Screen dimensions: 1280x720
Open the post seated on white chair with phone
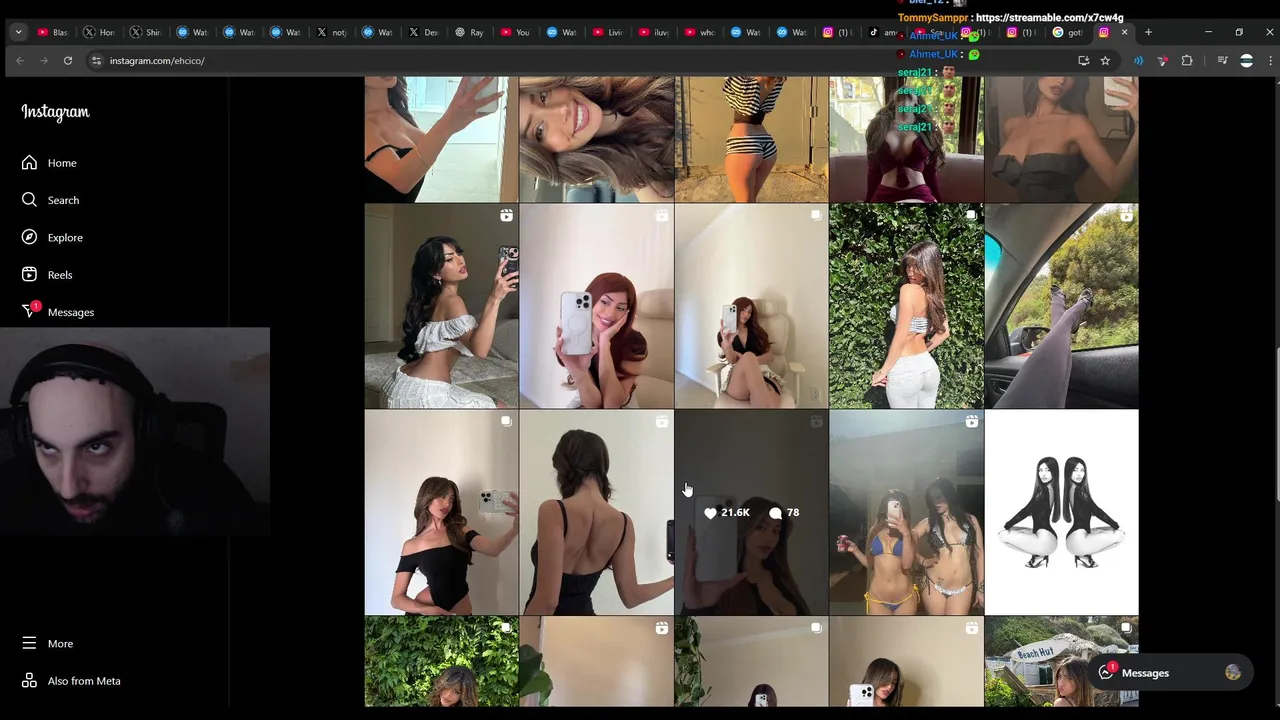(751, 306)
